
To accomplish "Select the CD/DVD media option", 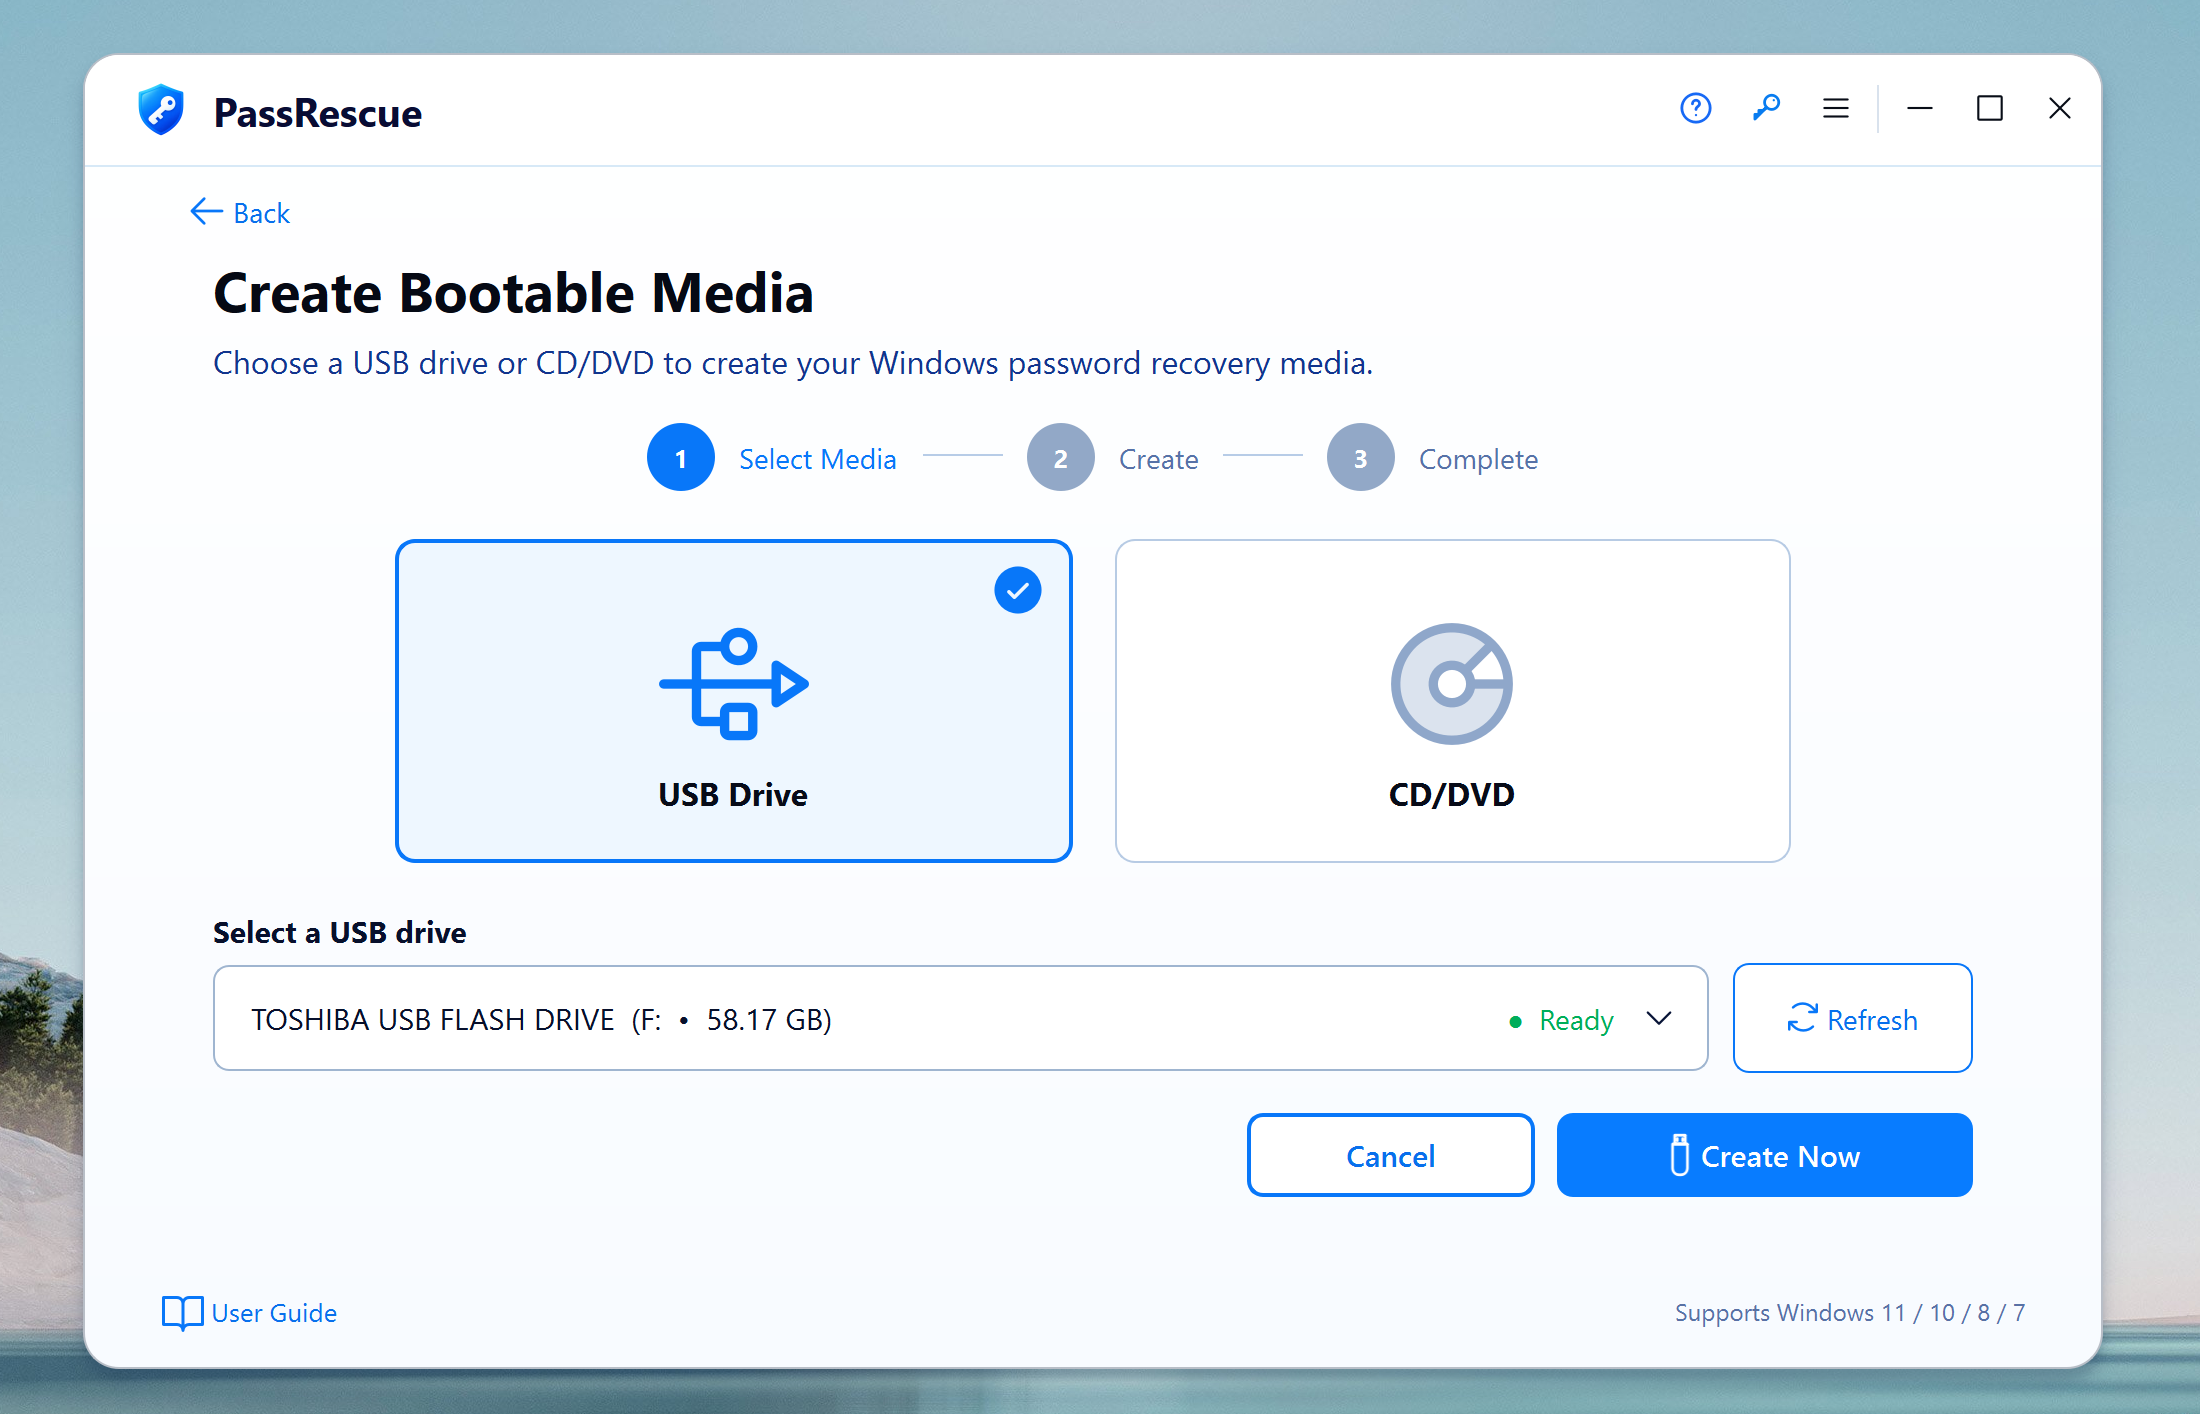I will (x=1452, y=701).
